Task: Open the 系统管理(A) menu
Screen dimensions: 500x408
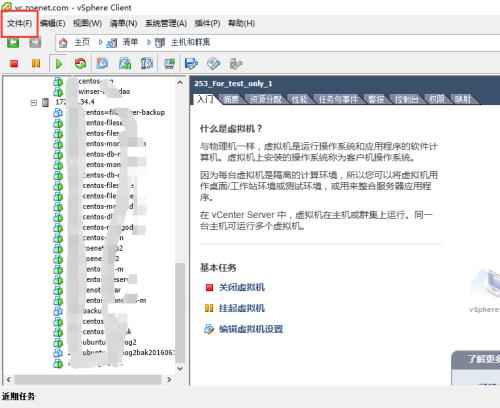Action: (x=166, y=23)
